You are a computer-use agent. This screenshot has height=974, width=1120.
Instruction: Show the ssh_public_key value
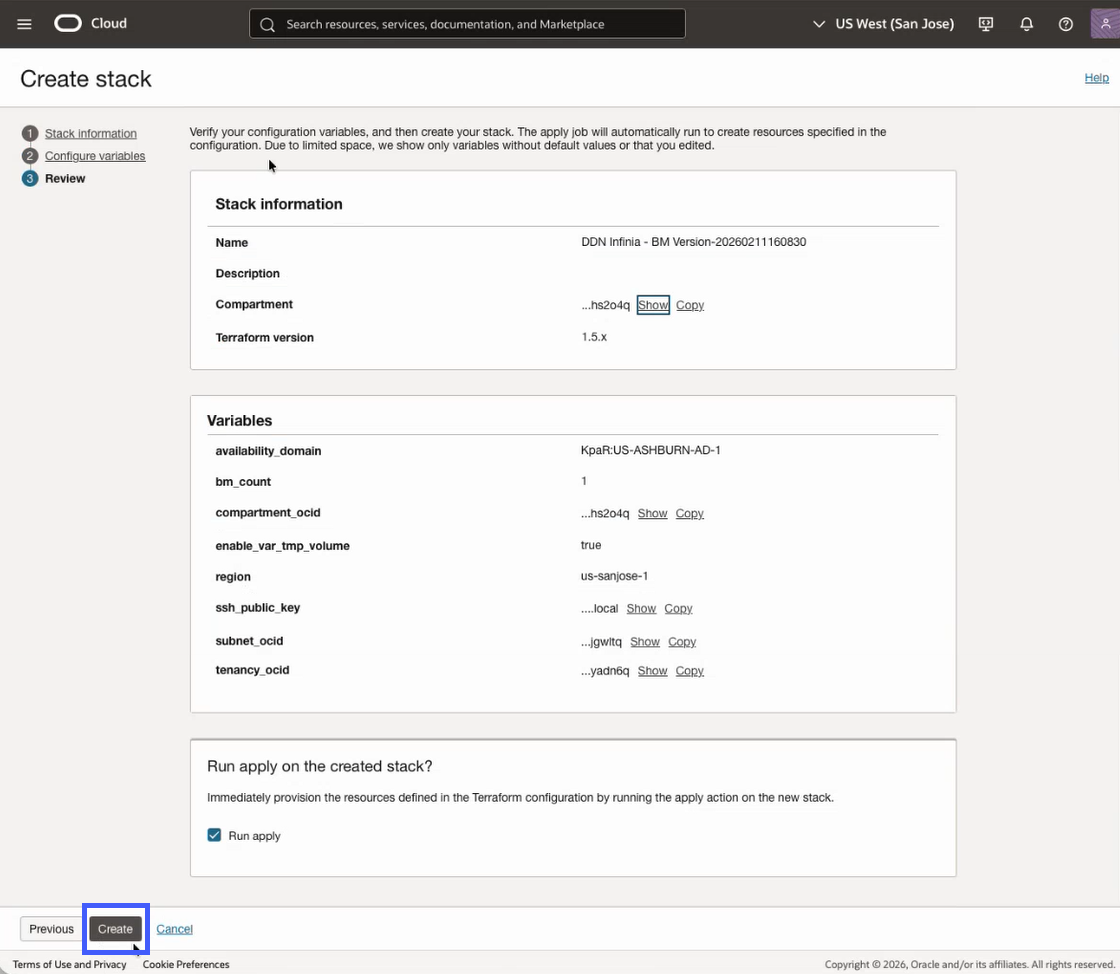640,608
